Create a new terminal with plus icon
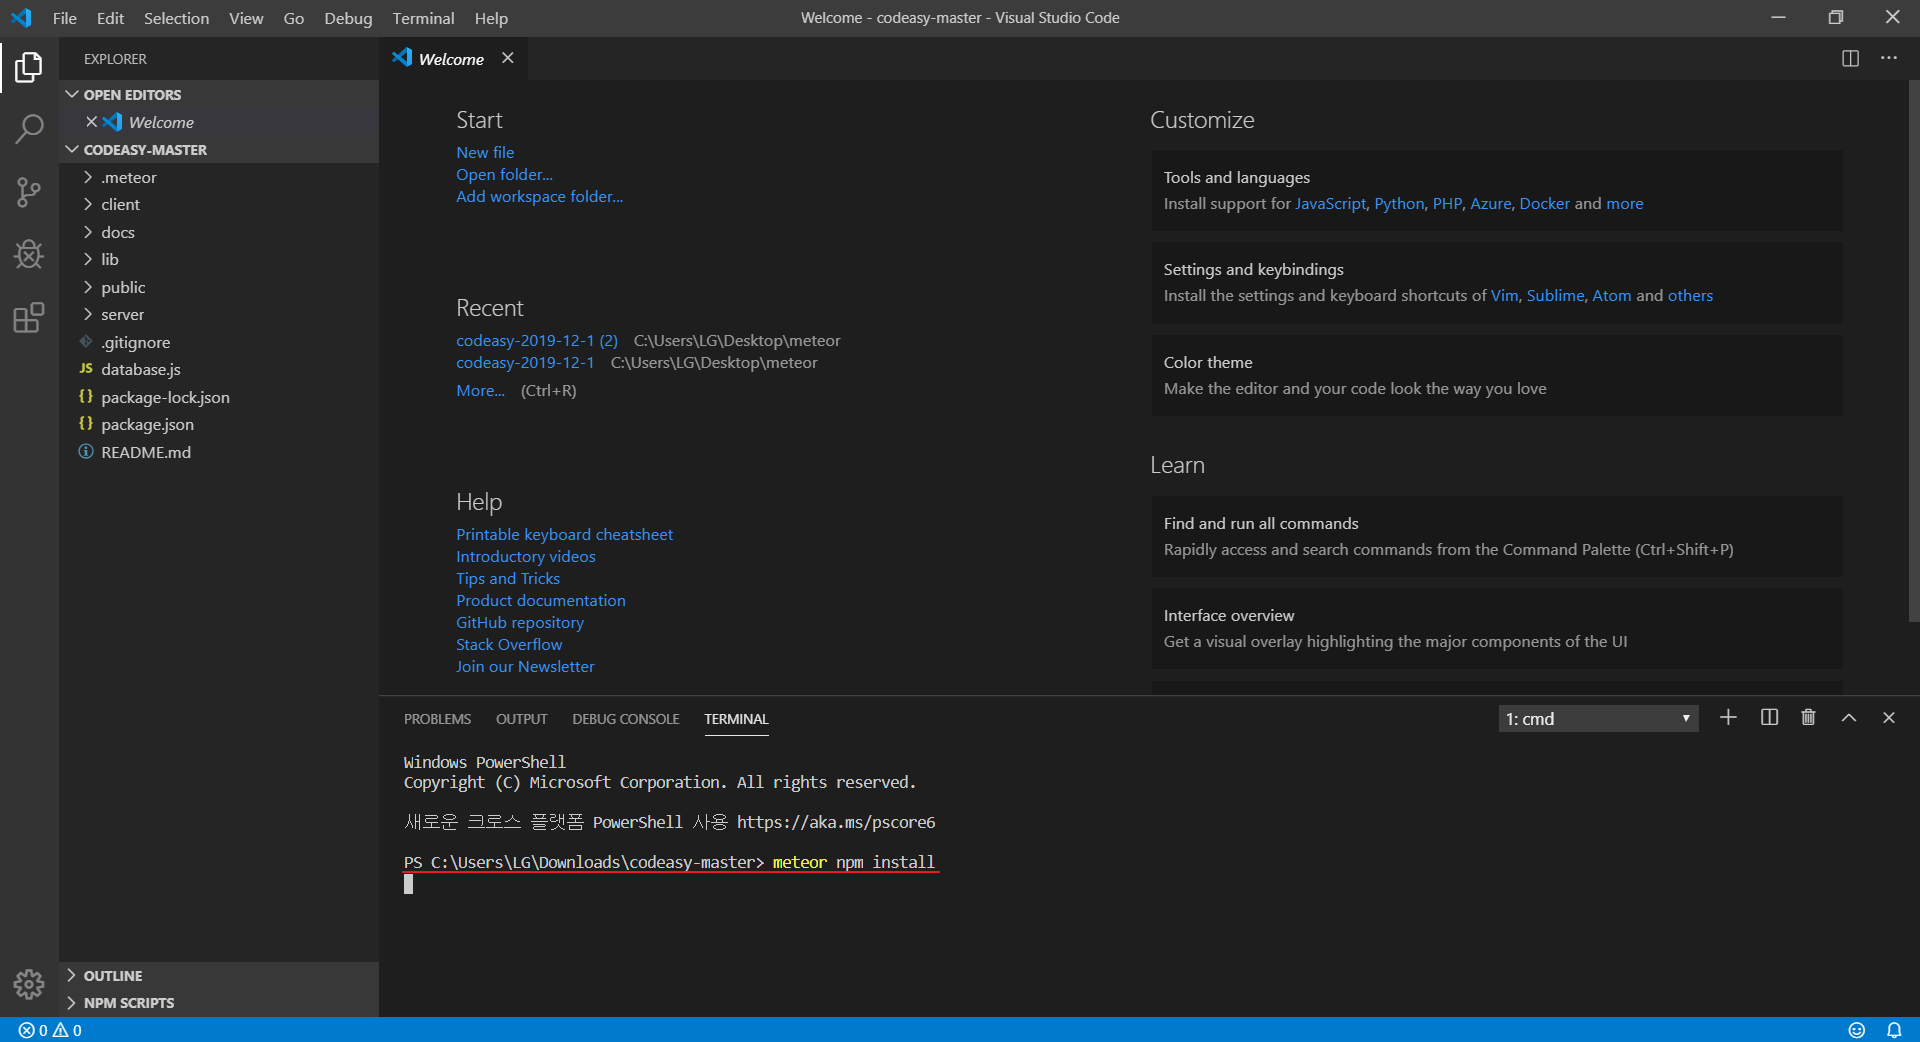The image size is (1920, 1042). tap(1728, 717)
